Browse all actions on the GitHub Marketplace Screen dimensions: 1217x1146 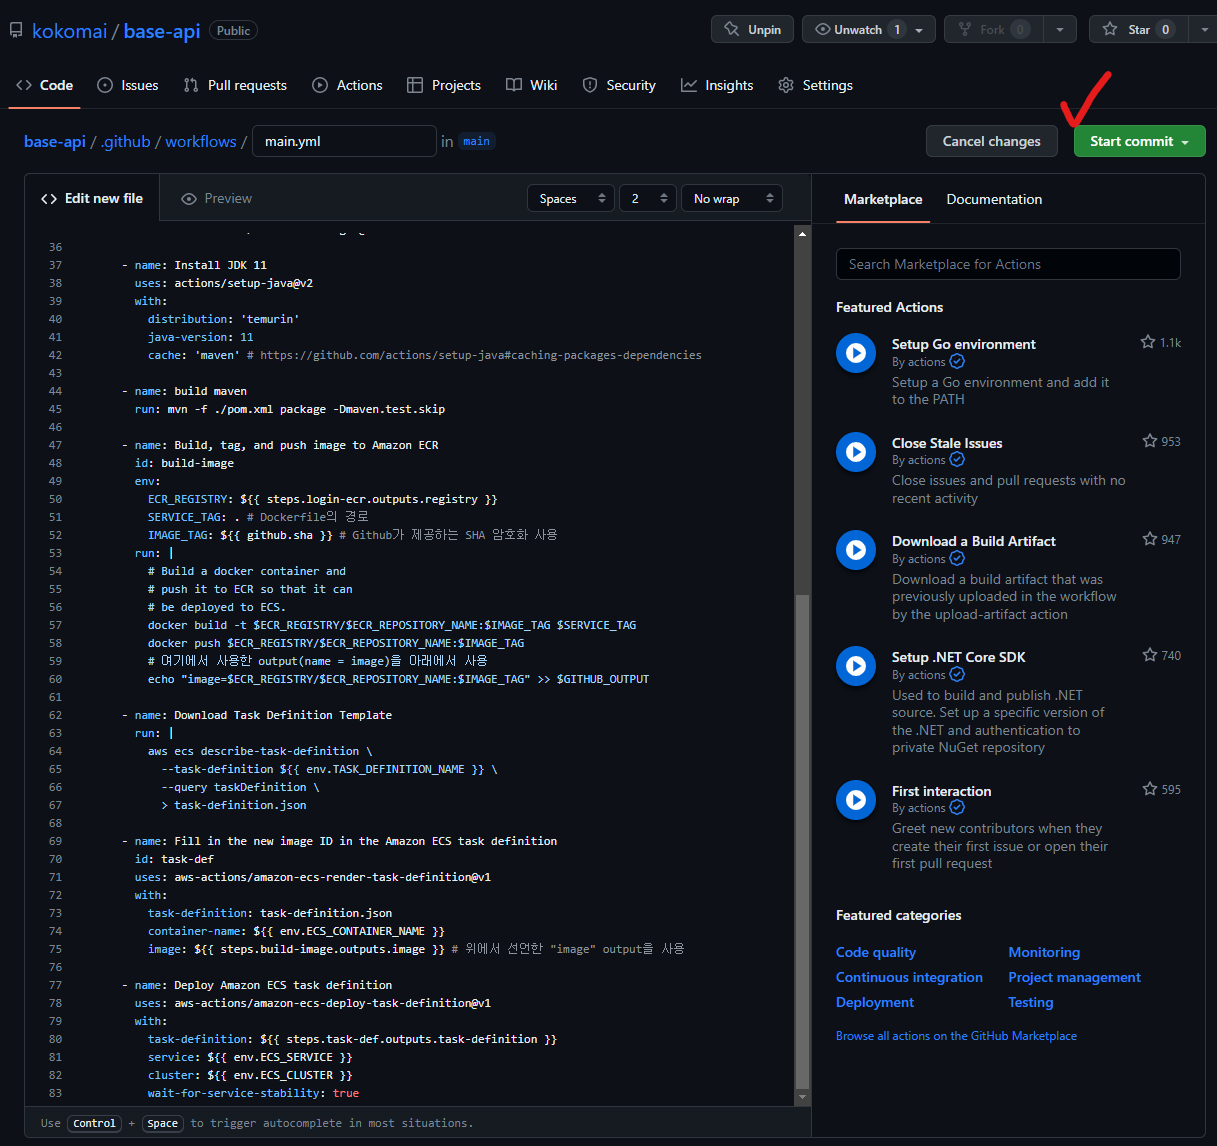click(x=956, y=1036)
